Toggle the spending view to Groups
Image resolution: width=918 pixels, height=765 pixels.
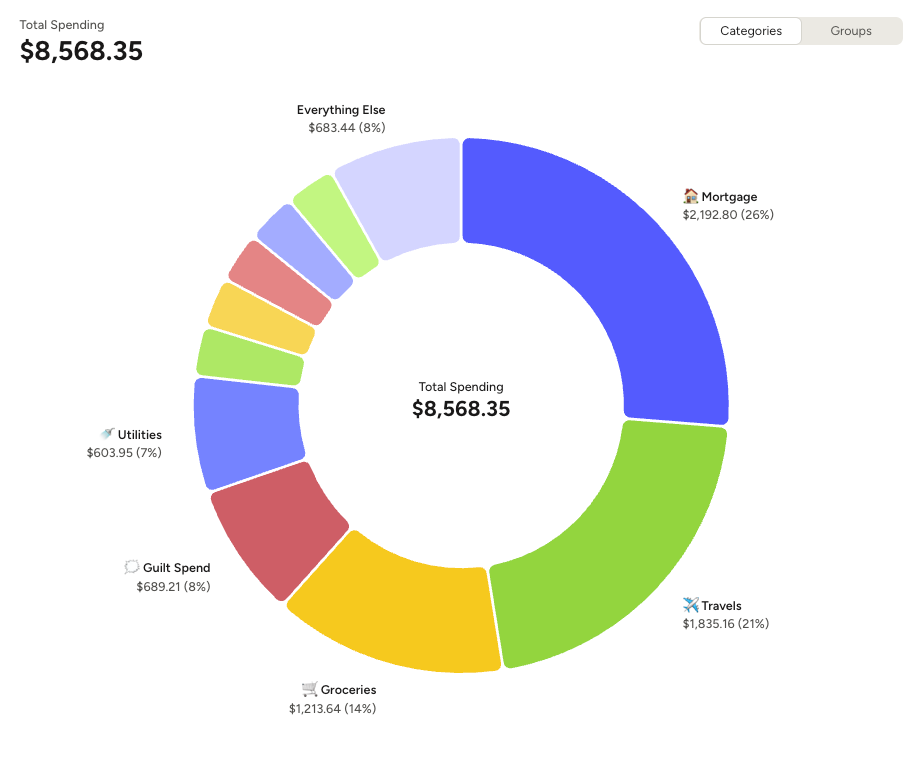(850, 31)
